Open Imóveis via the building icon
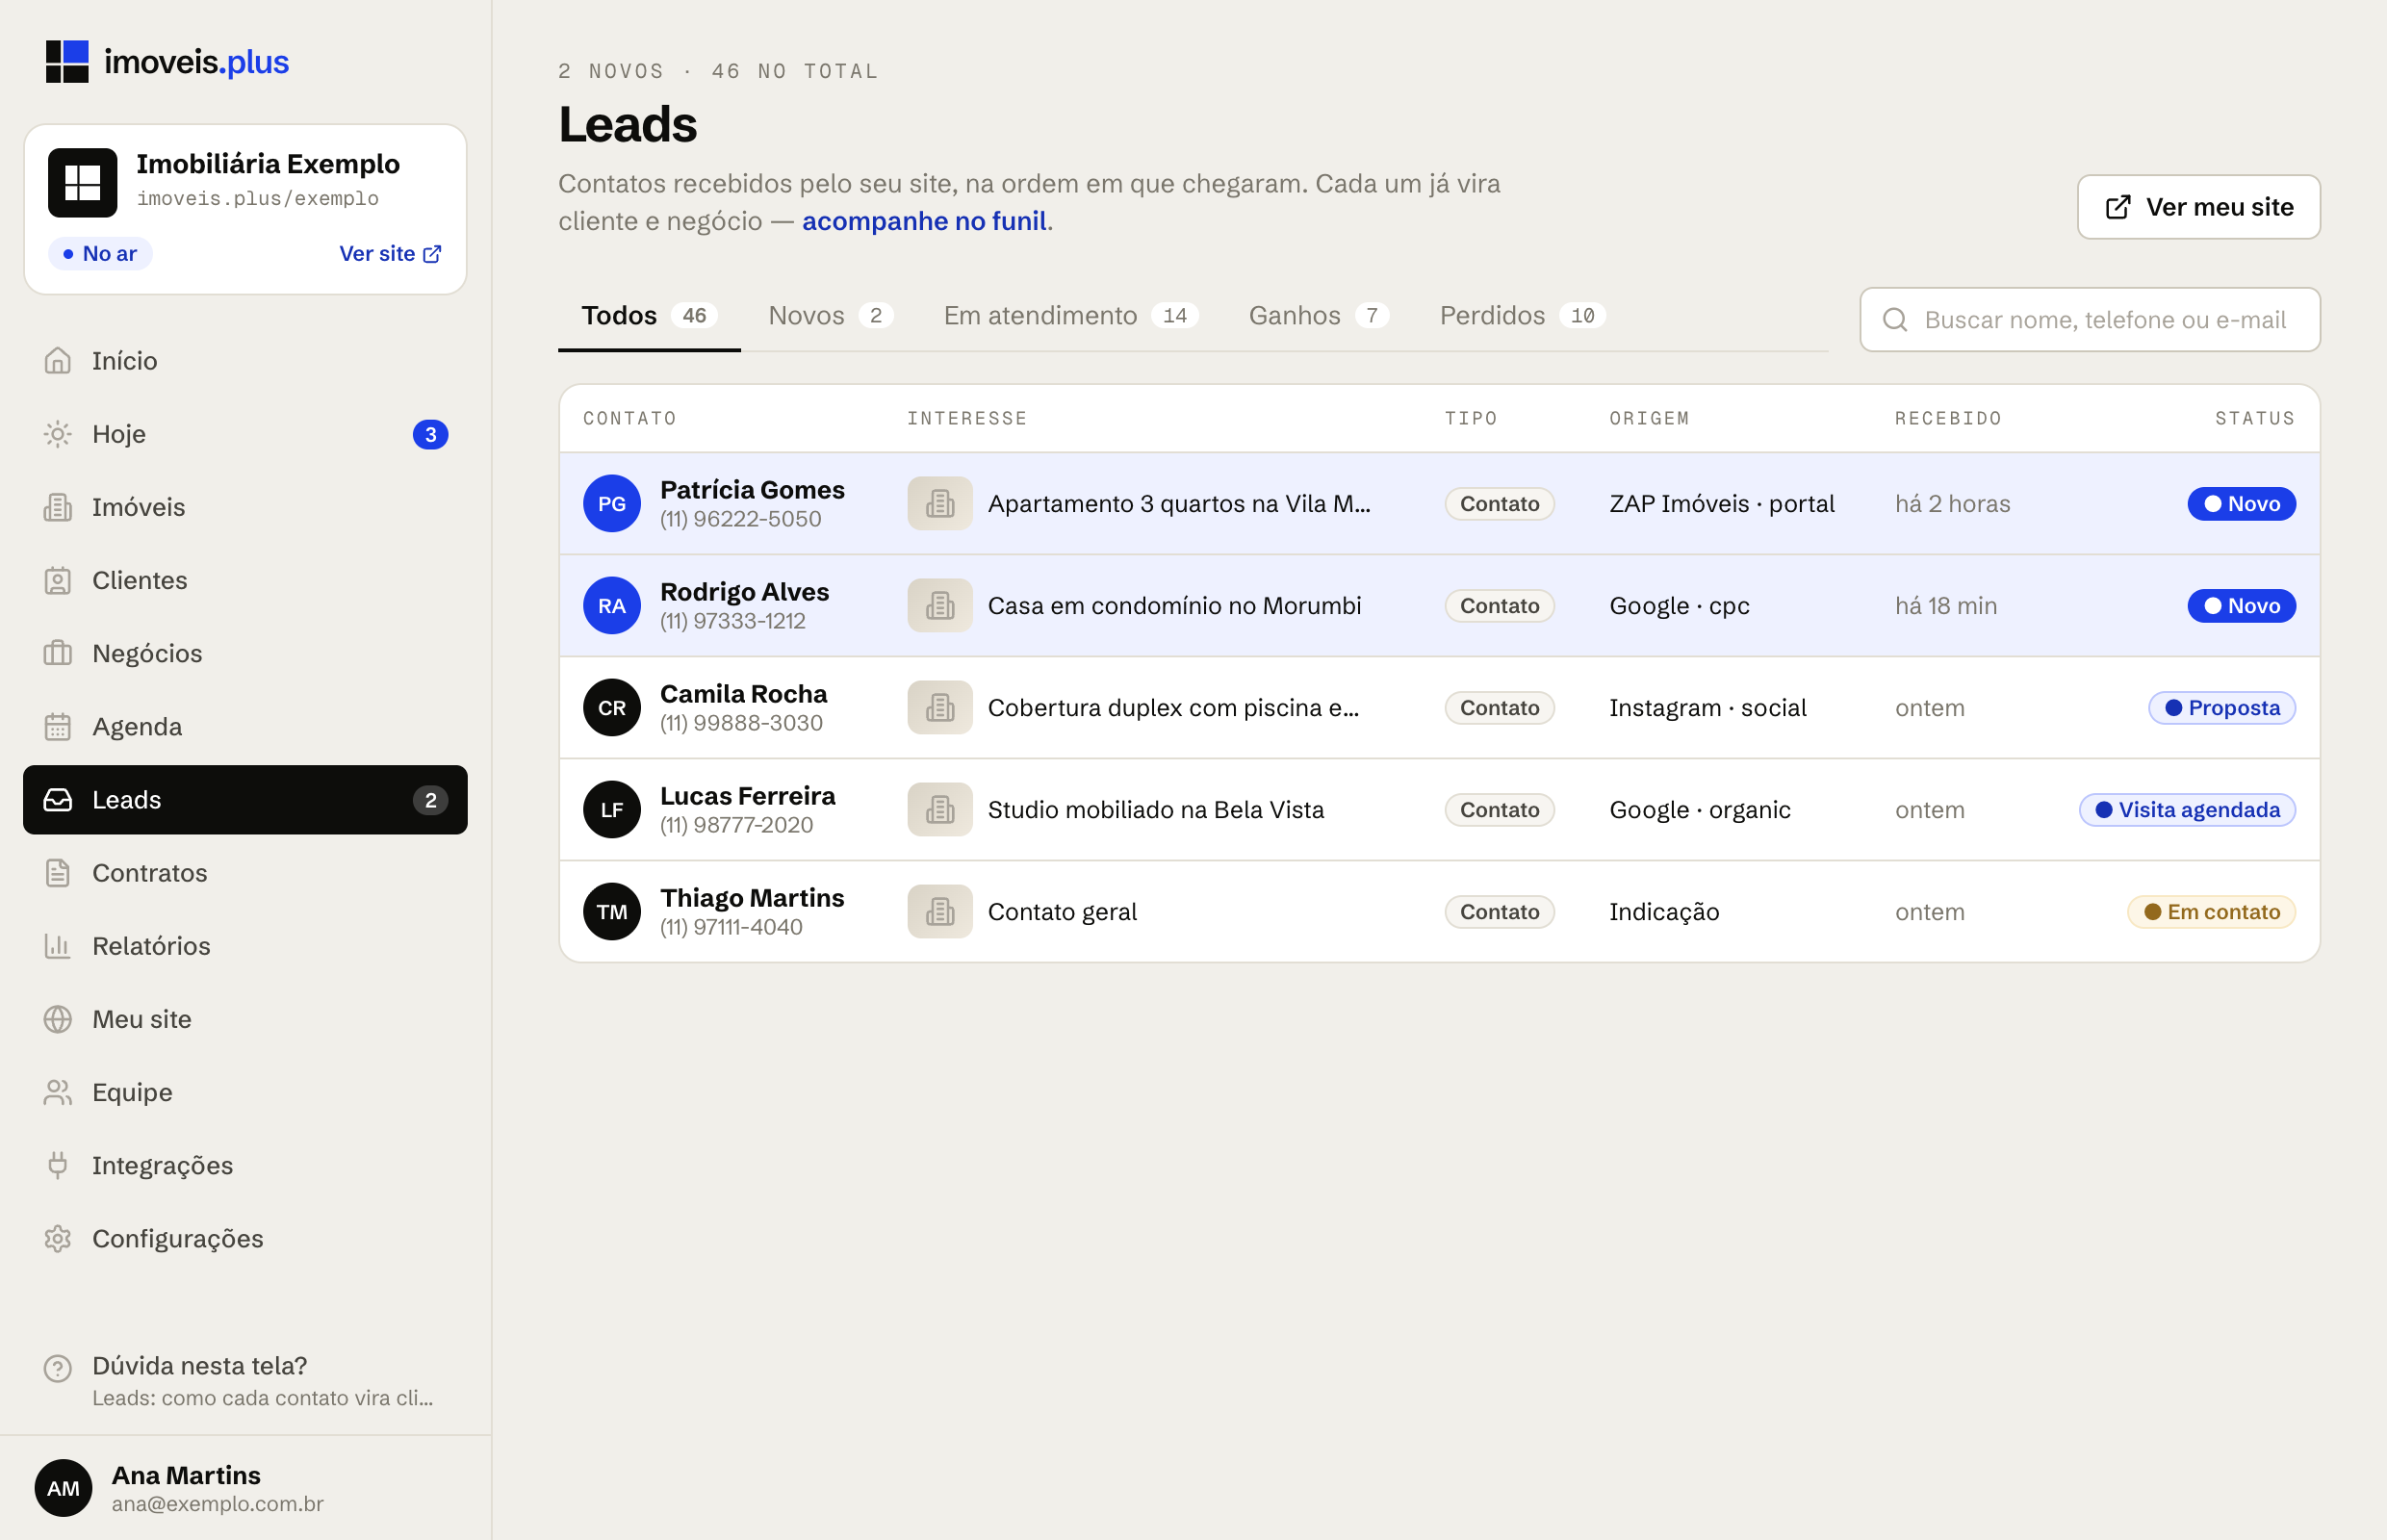The height and width of the screenshot is (1540, 2387). [58, 507]
